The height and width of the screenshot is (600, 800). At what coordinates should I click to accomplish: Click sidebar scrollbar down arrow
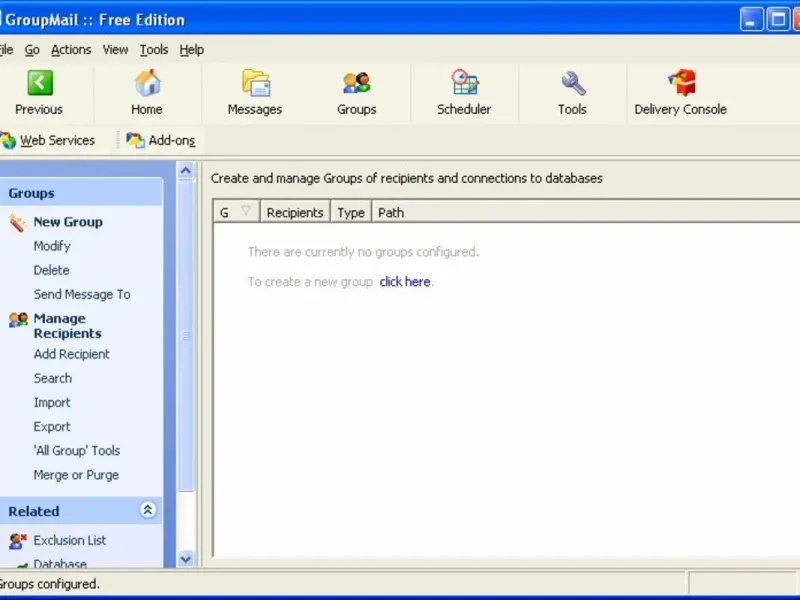click(186, 559)
